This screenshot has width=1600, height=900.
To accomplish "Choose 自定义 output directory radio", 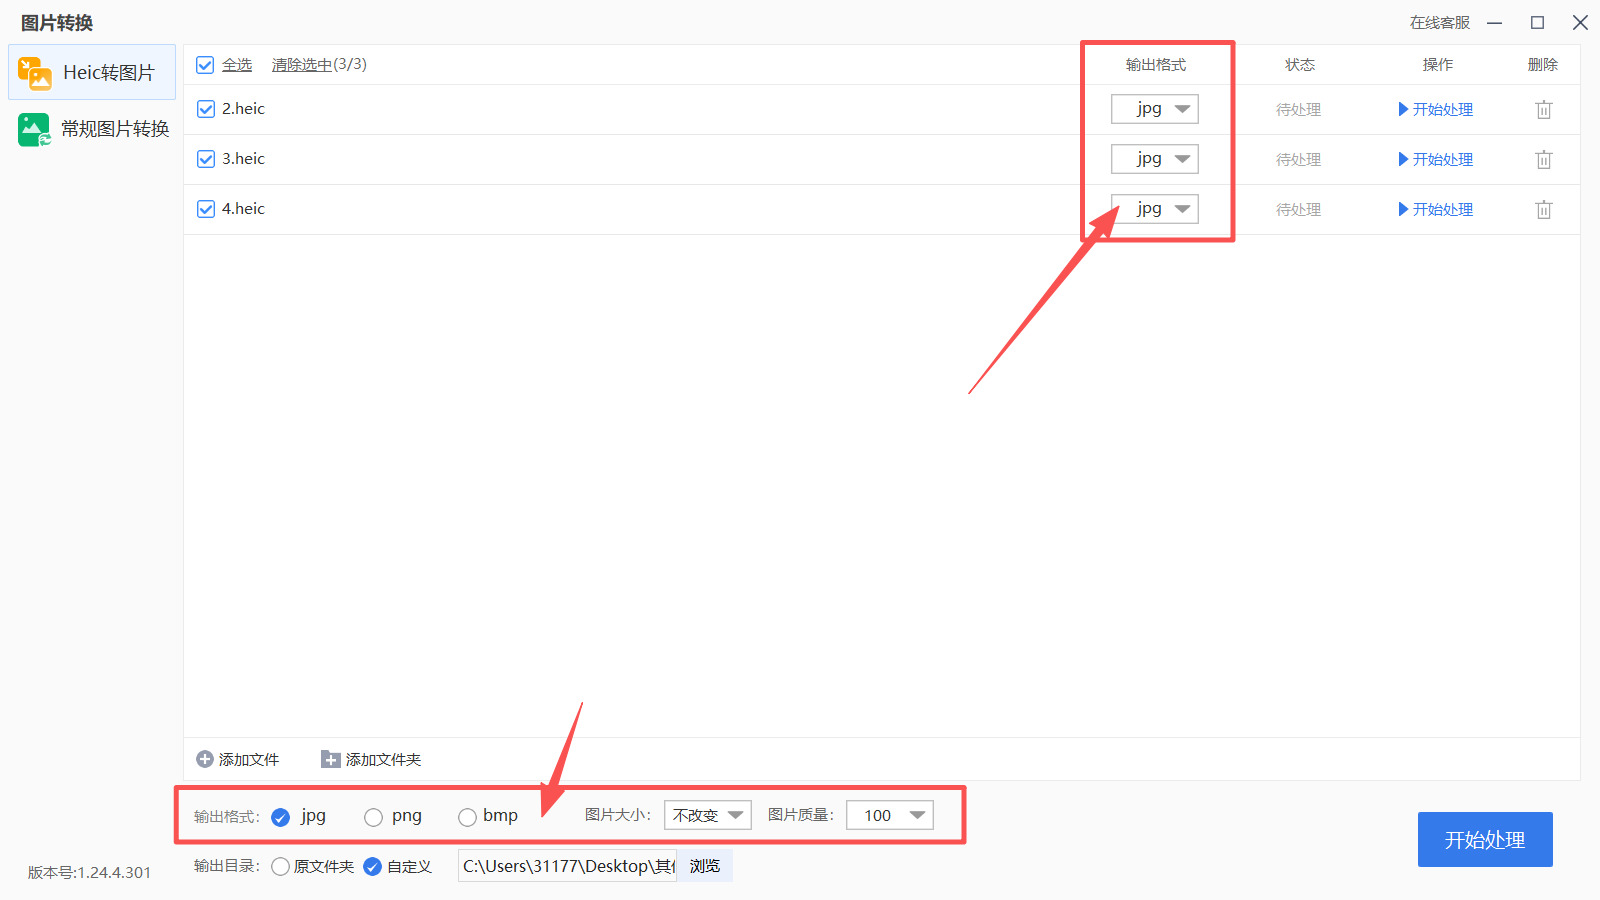I will tap(372, 867).
